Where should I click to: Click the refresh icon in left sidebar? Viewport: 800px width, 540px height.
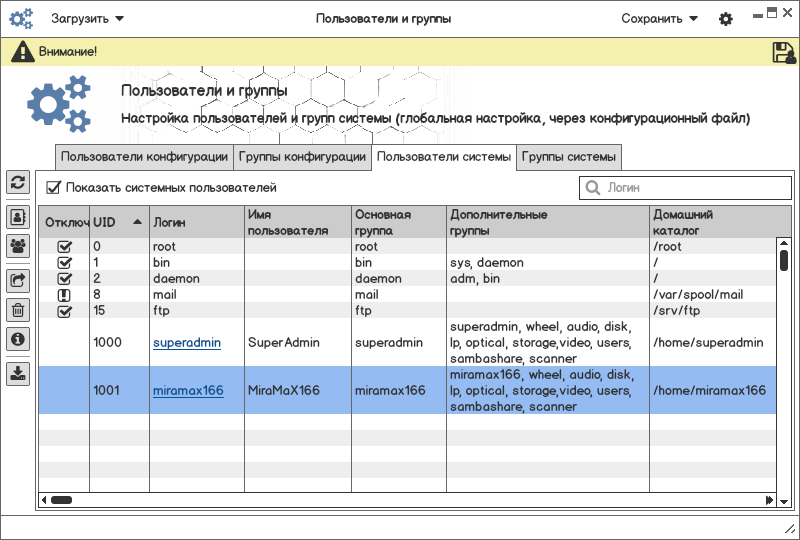[x=18, y=182]
